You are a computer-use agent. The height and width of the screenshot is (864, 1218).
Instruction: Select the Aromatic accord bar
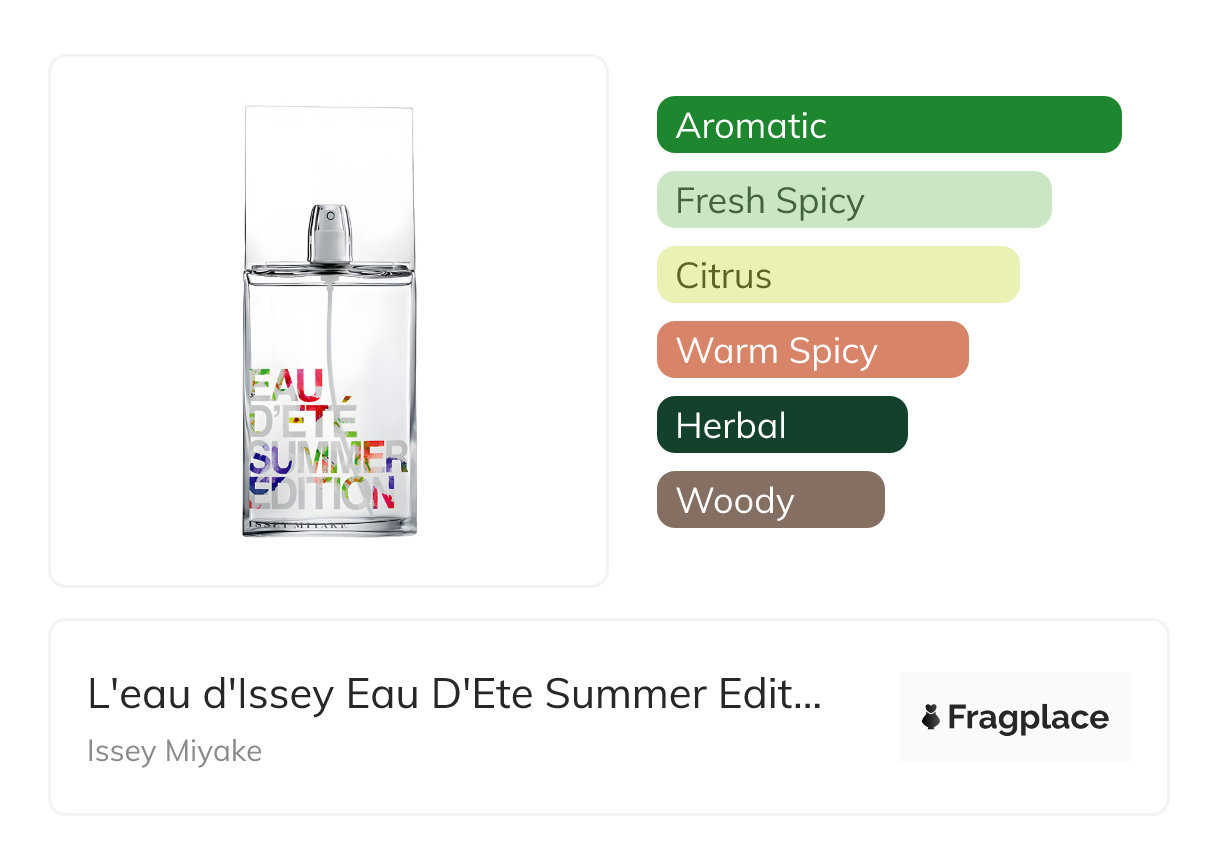click(889, 125)
